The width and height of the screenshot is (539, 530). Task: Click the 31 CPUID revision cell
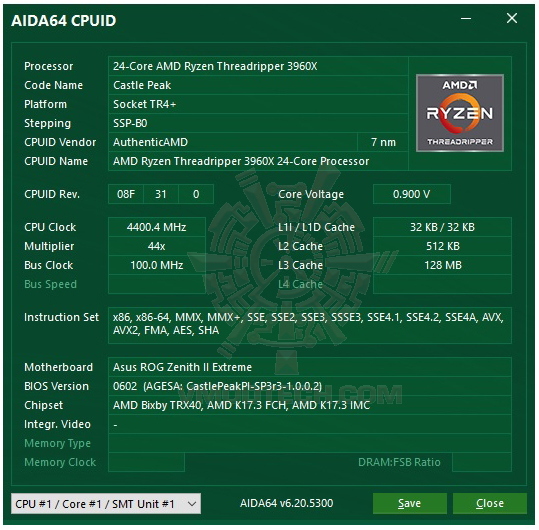point(161,194)
